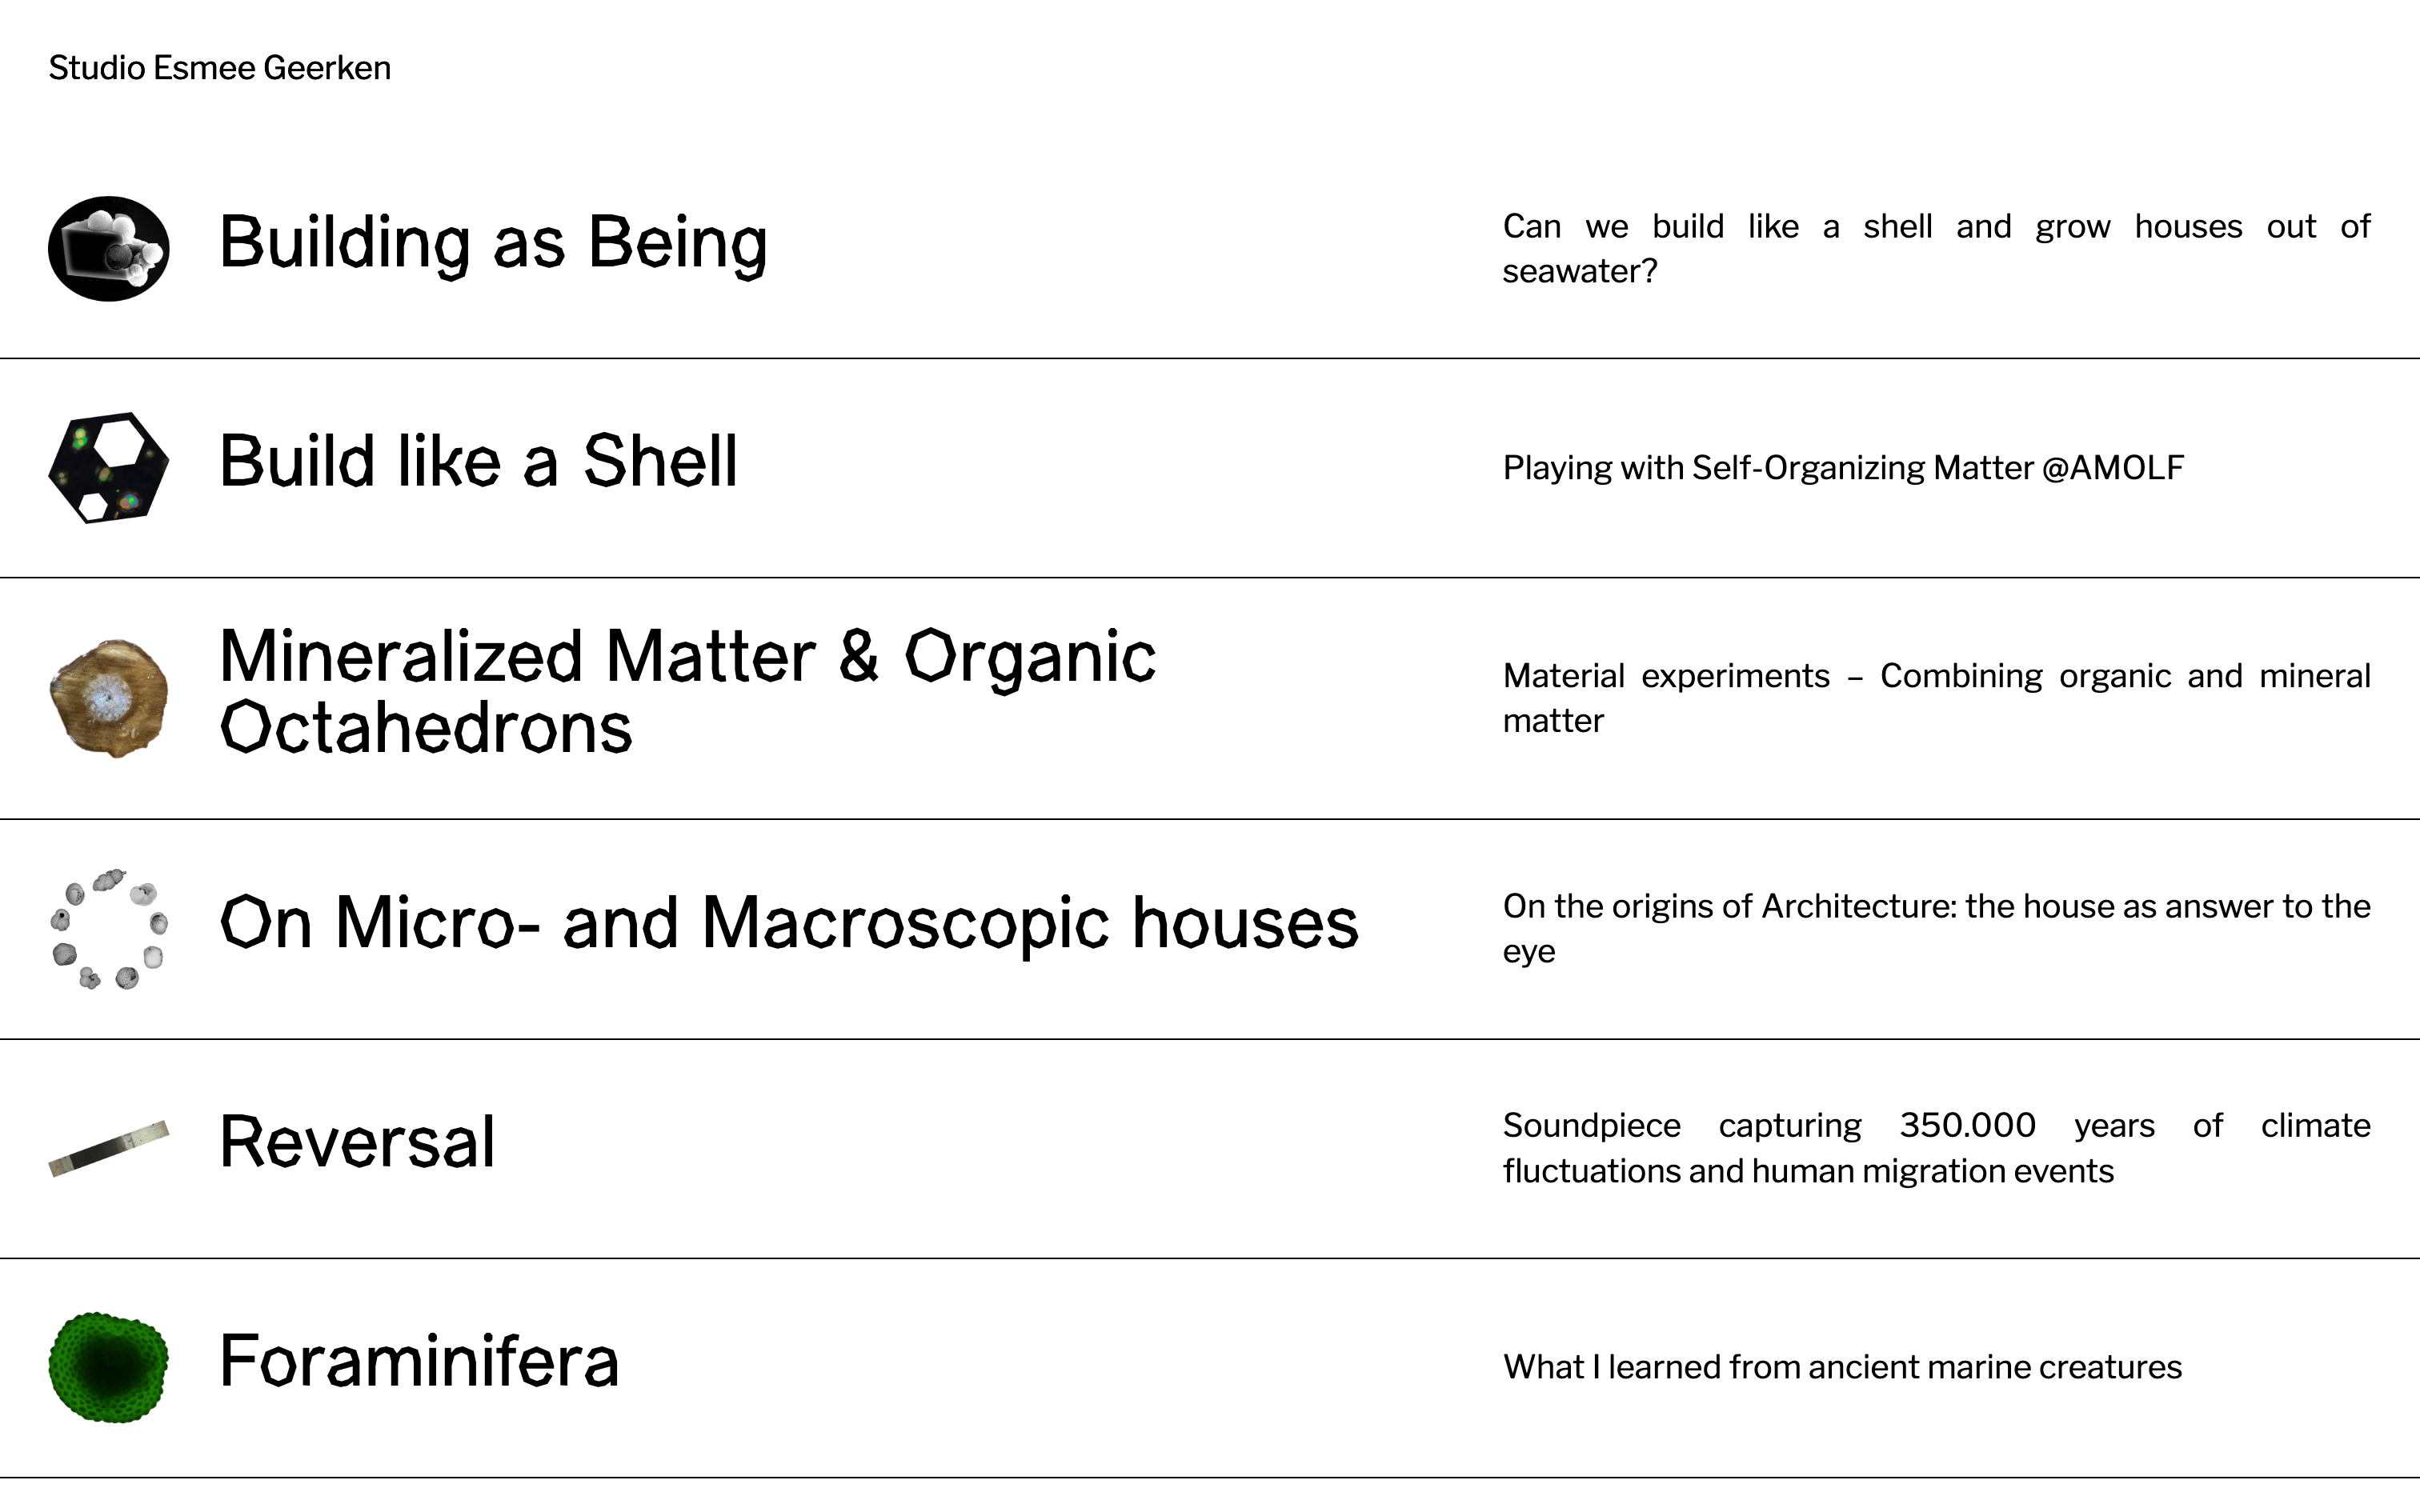Click the Material experiments description

pos(1935,698)
